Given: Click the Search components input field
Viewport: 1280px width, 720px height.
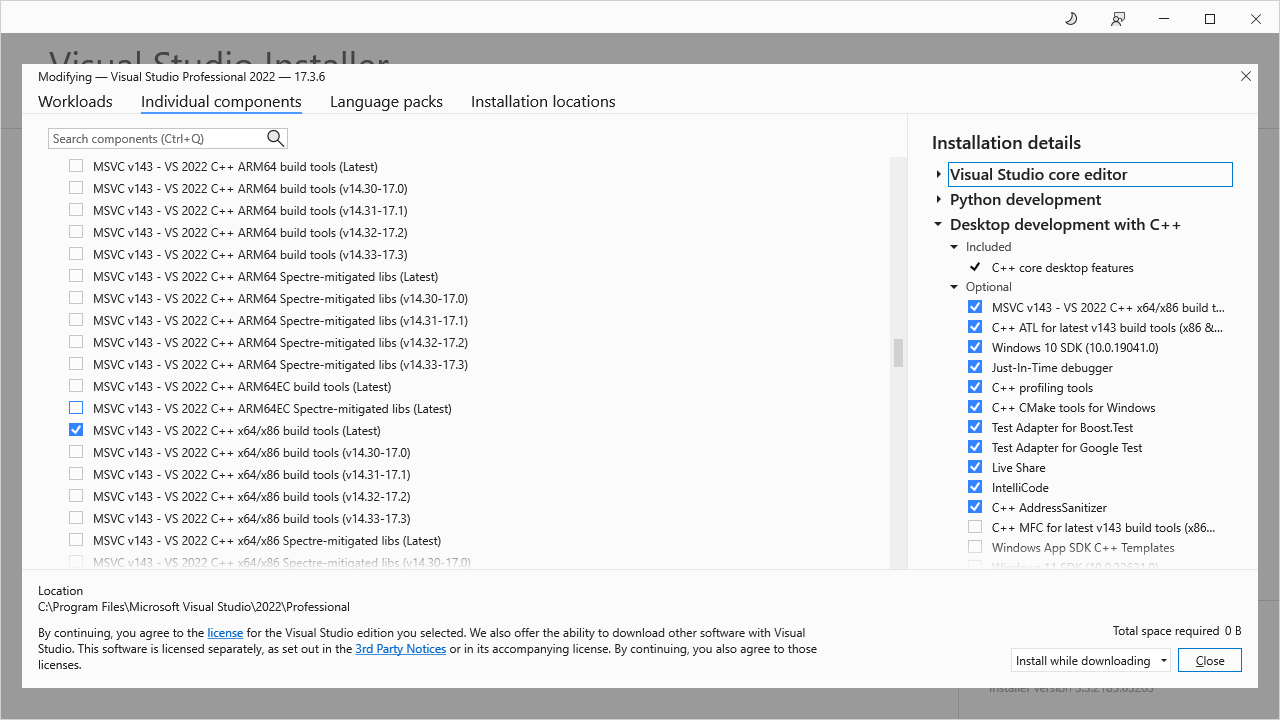Looking at the screenshot, I should point(160,138).
